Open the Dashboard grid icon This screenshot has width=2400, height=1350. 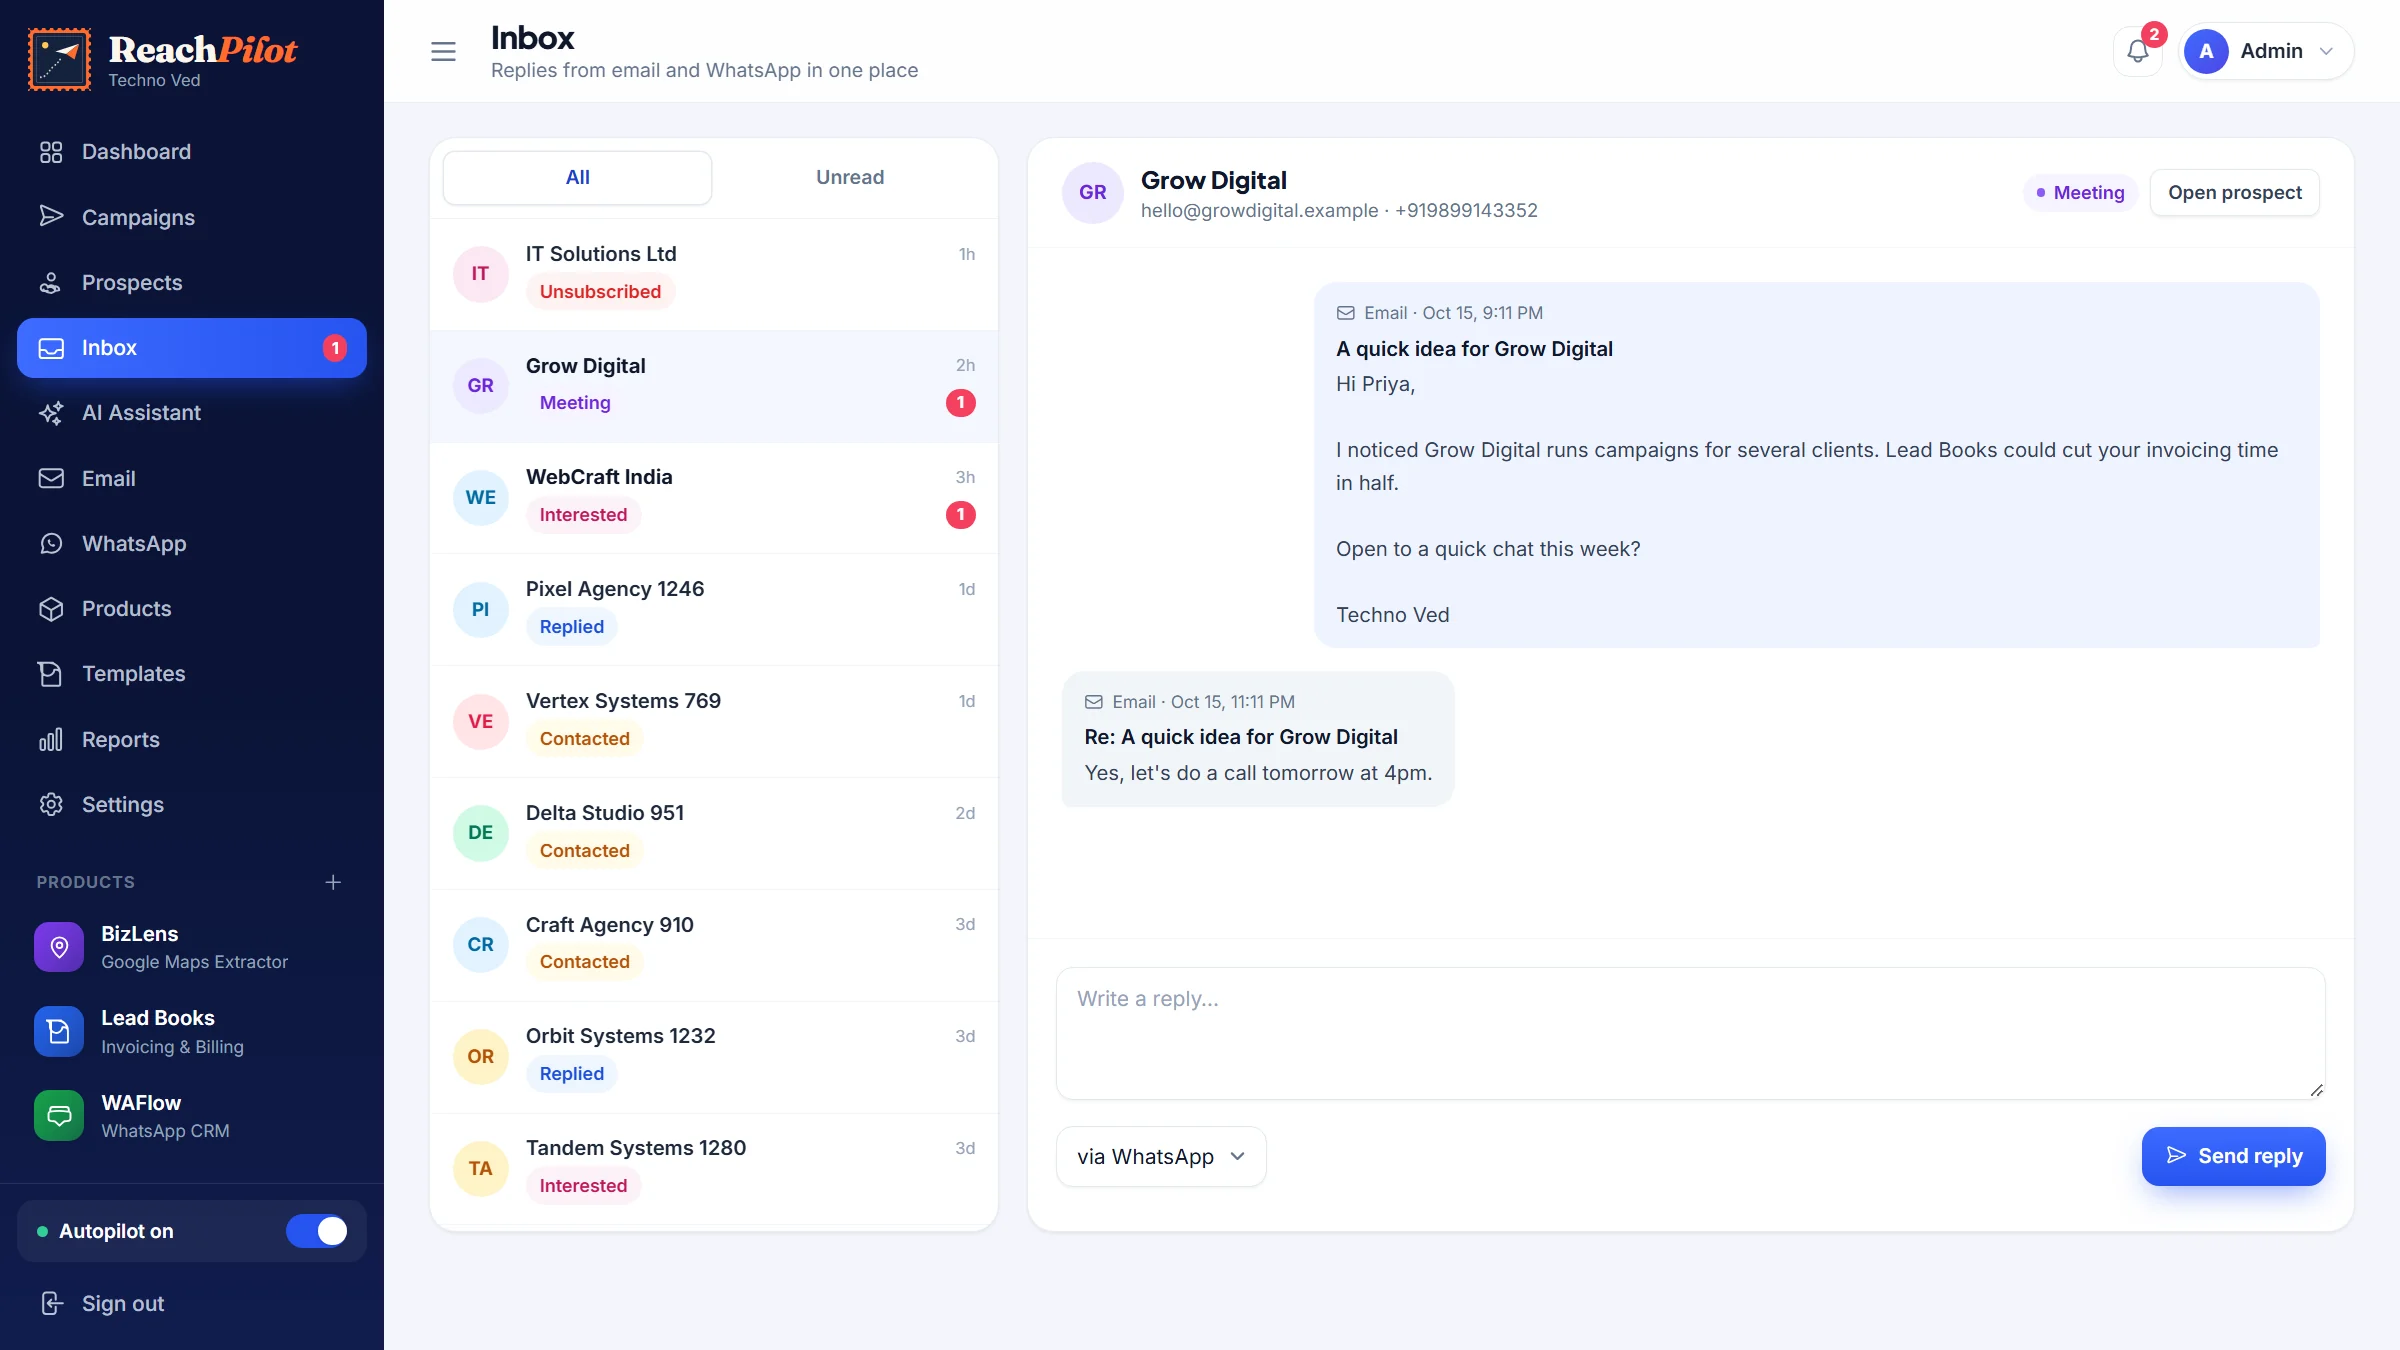click(51, 152)
